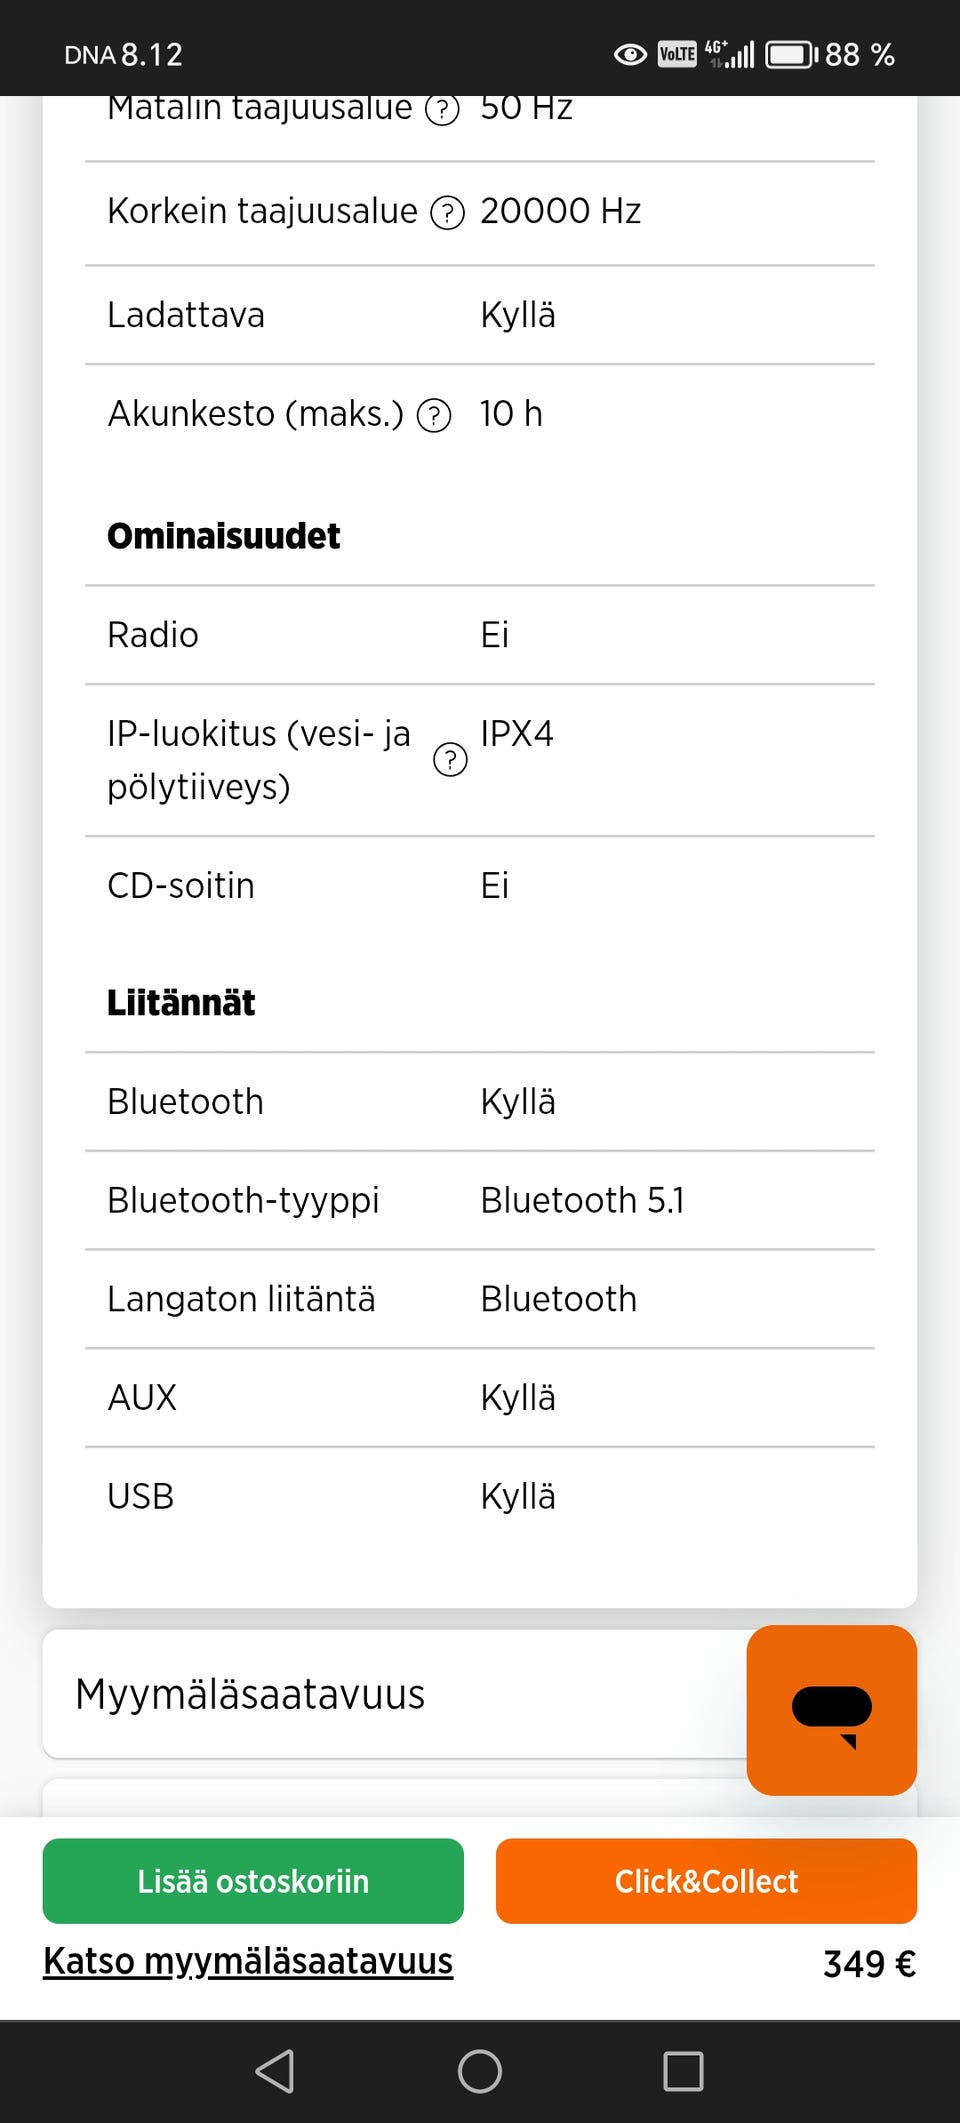
Task: Tap the 349 € price text
Action: point(869,1964)
